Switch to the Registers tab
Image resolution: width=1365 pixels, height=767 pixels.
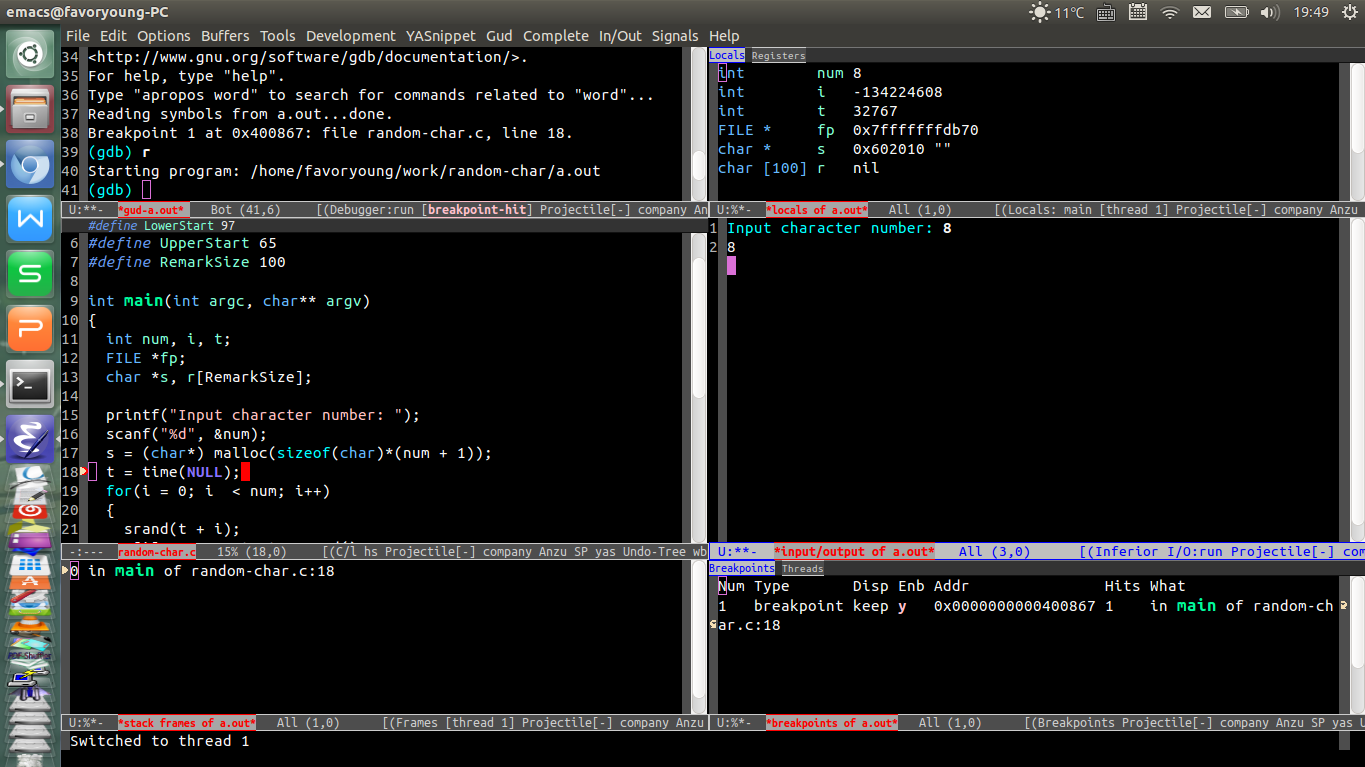[x=778, y=56]
